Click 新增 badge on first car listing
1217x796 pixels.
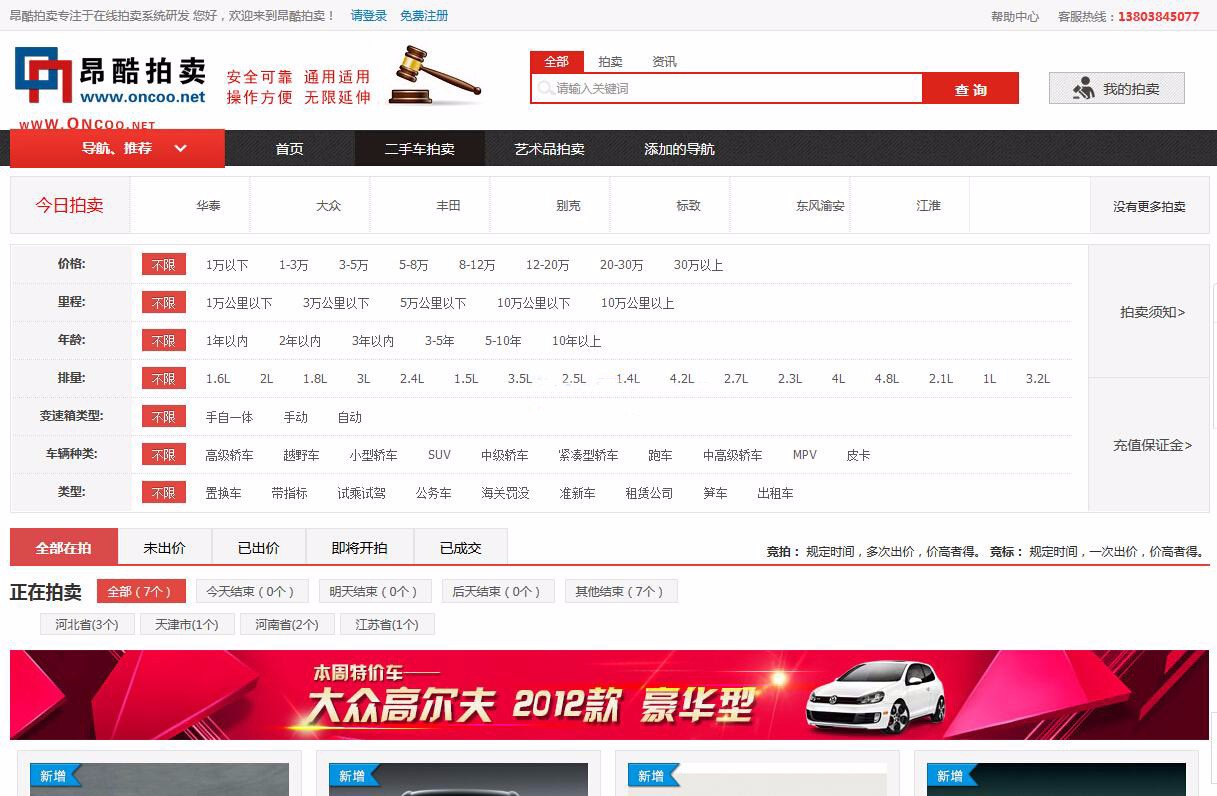pos(55,776)
